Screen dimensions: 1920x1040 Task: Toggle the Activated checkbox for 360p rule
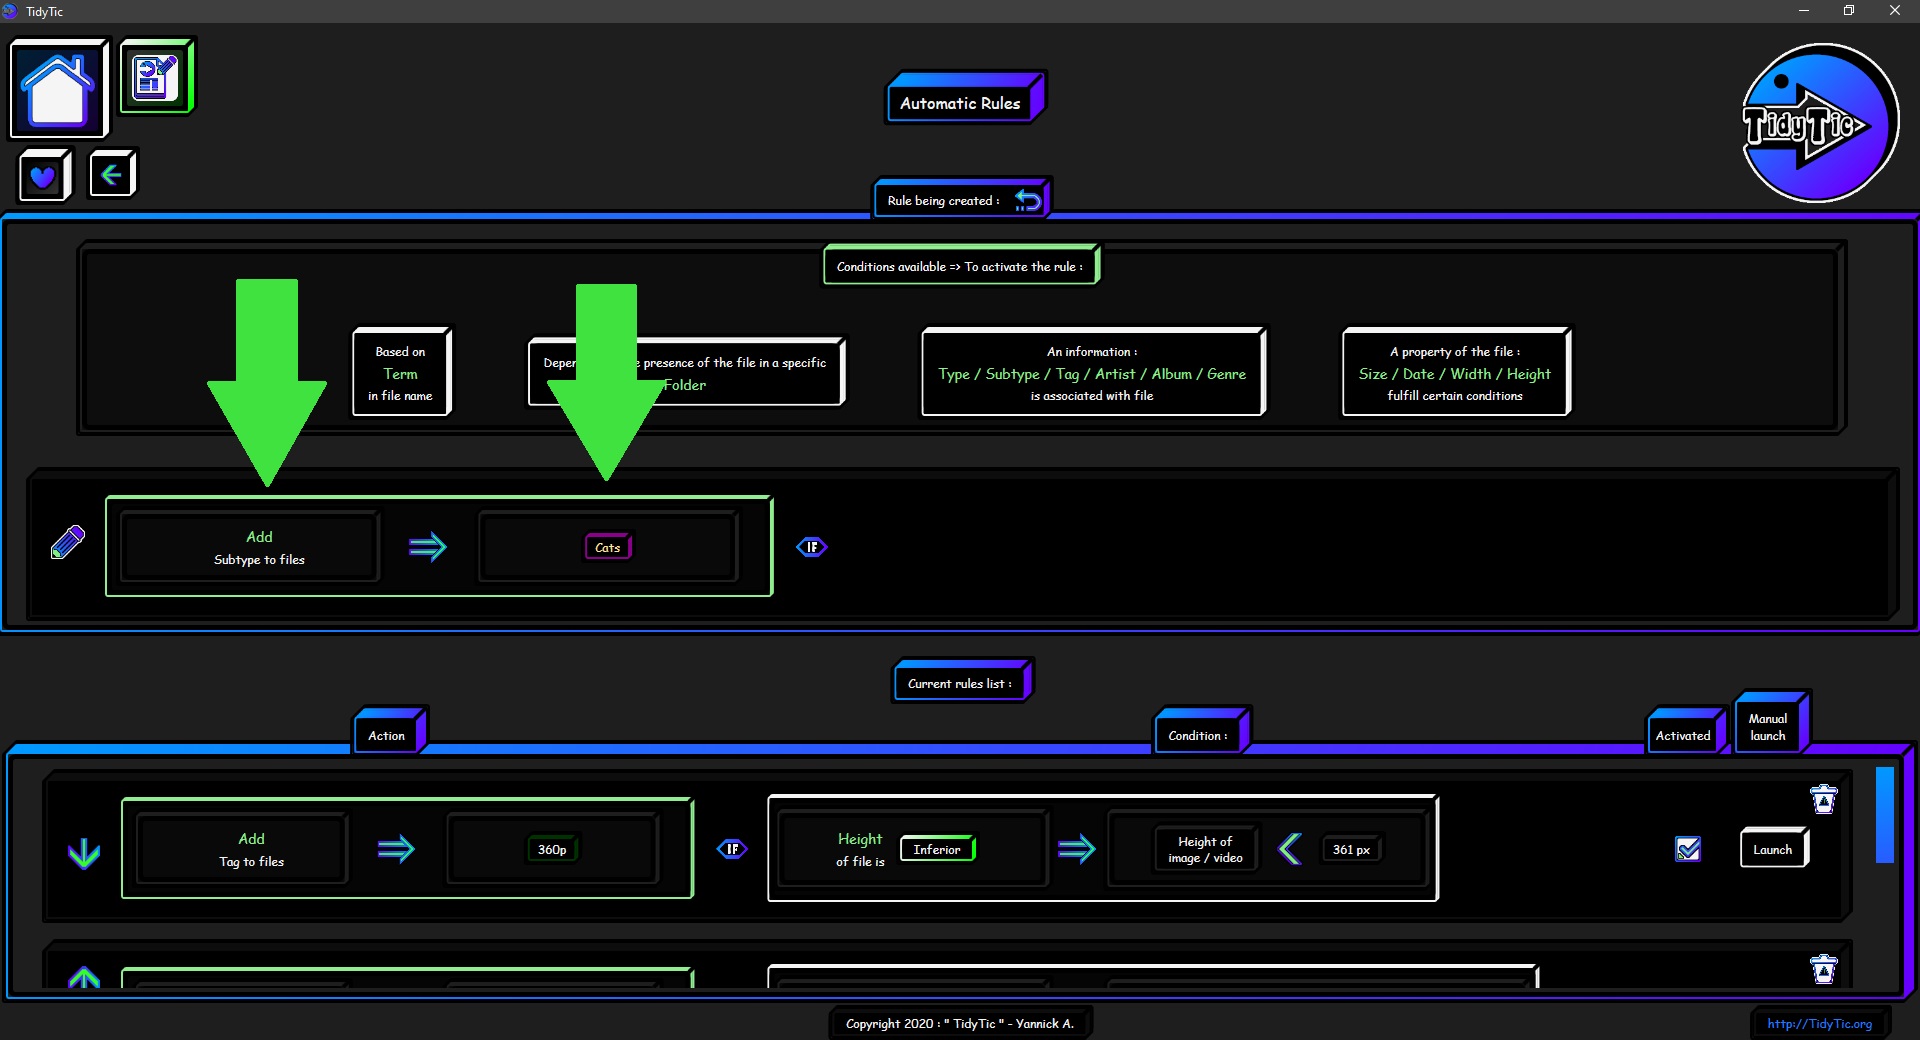pos(1688,849)
